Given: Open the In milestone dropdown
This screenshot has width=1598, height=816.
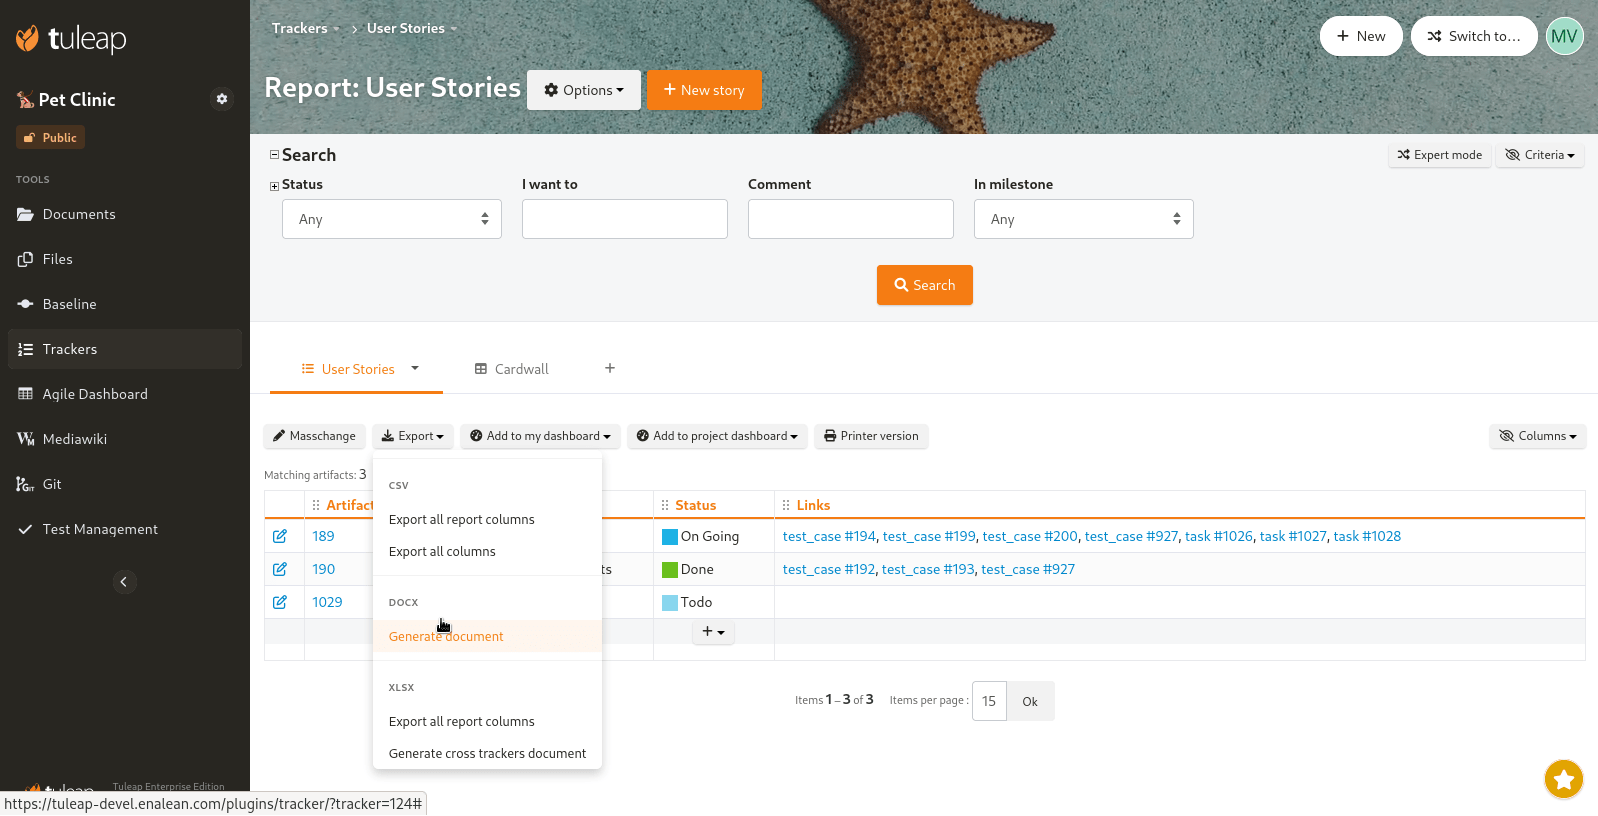Looking at the screenshot, I should (1083, 219).
